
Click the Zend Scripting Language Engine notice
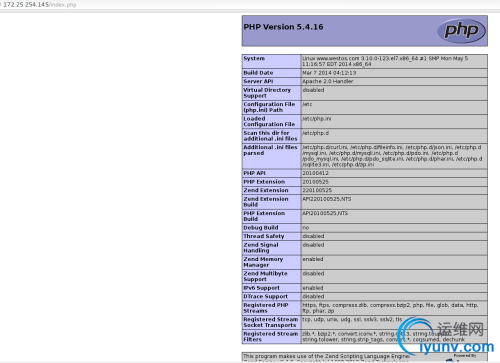point(327,356)
